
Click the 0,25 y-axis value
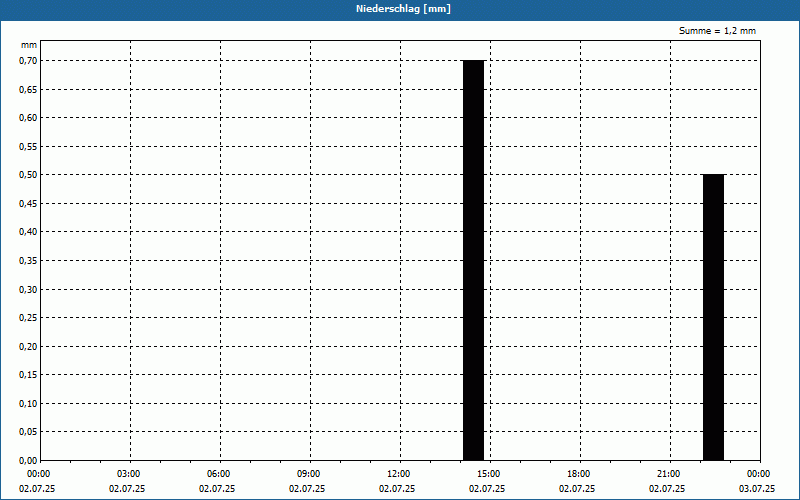point(29,318)
